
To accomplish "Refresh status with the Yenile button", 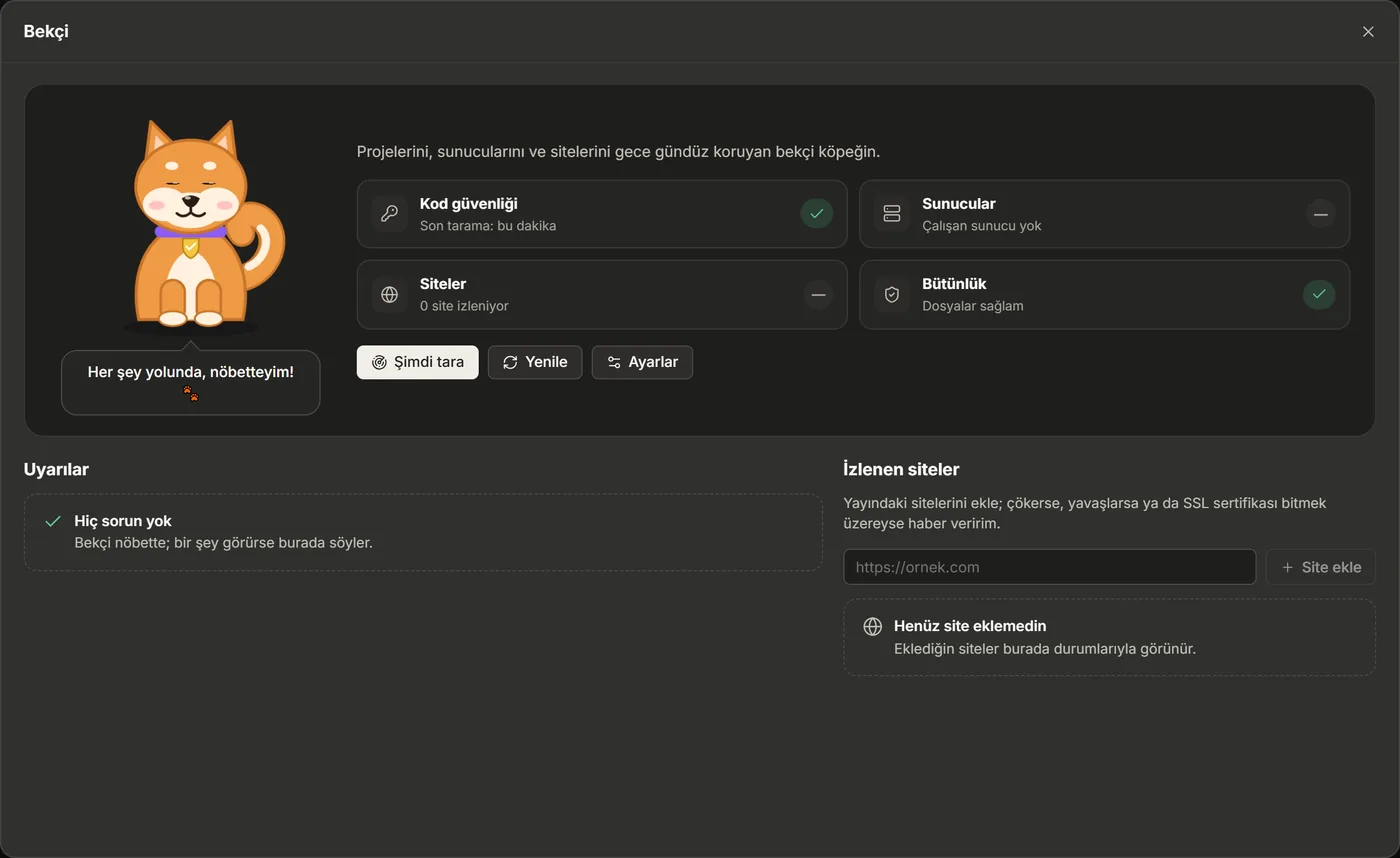I will [535, 362].
